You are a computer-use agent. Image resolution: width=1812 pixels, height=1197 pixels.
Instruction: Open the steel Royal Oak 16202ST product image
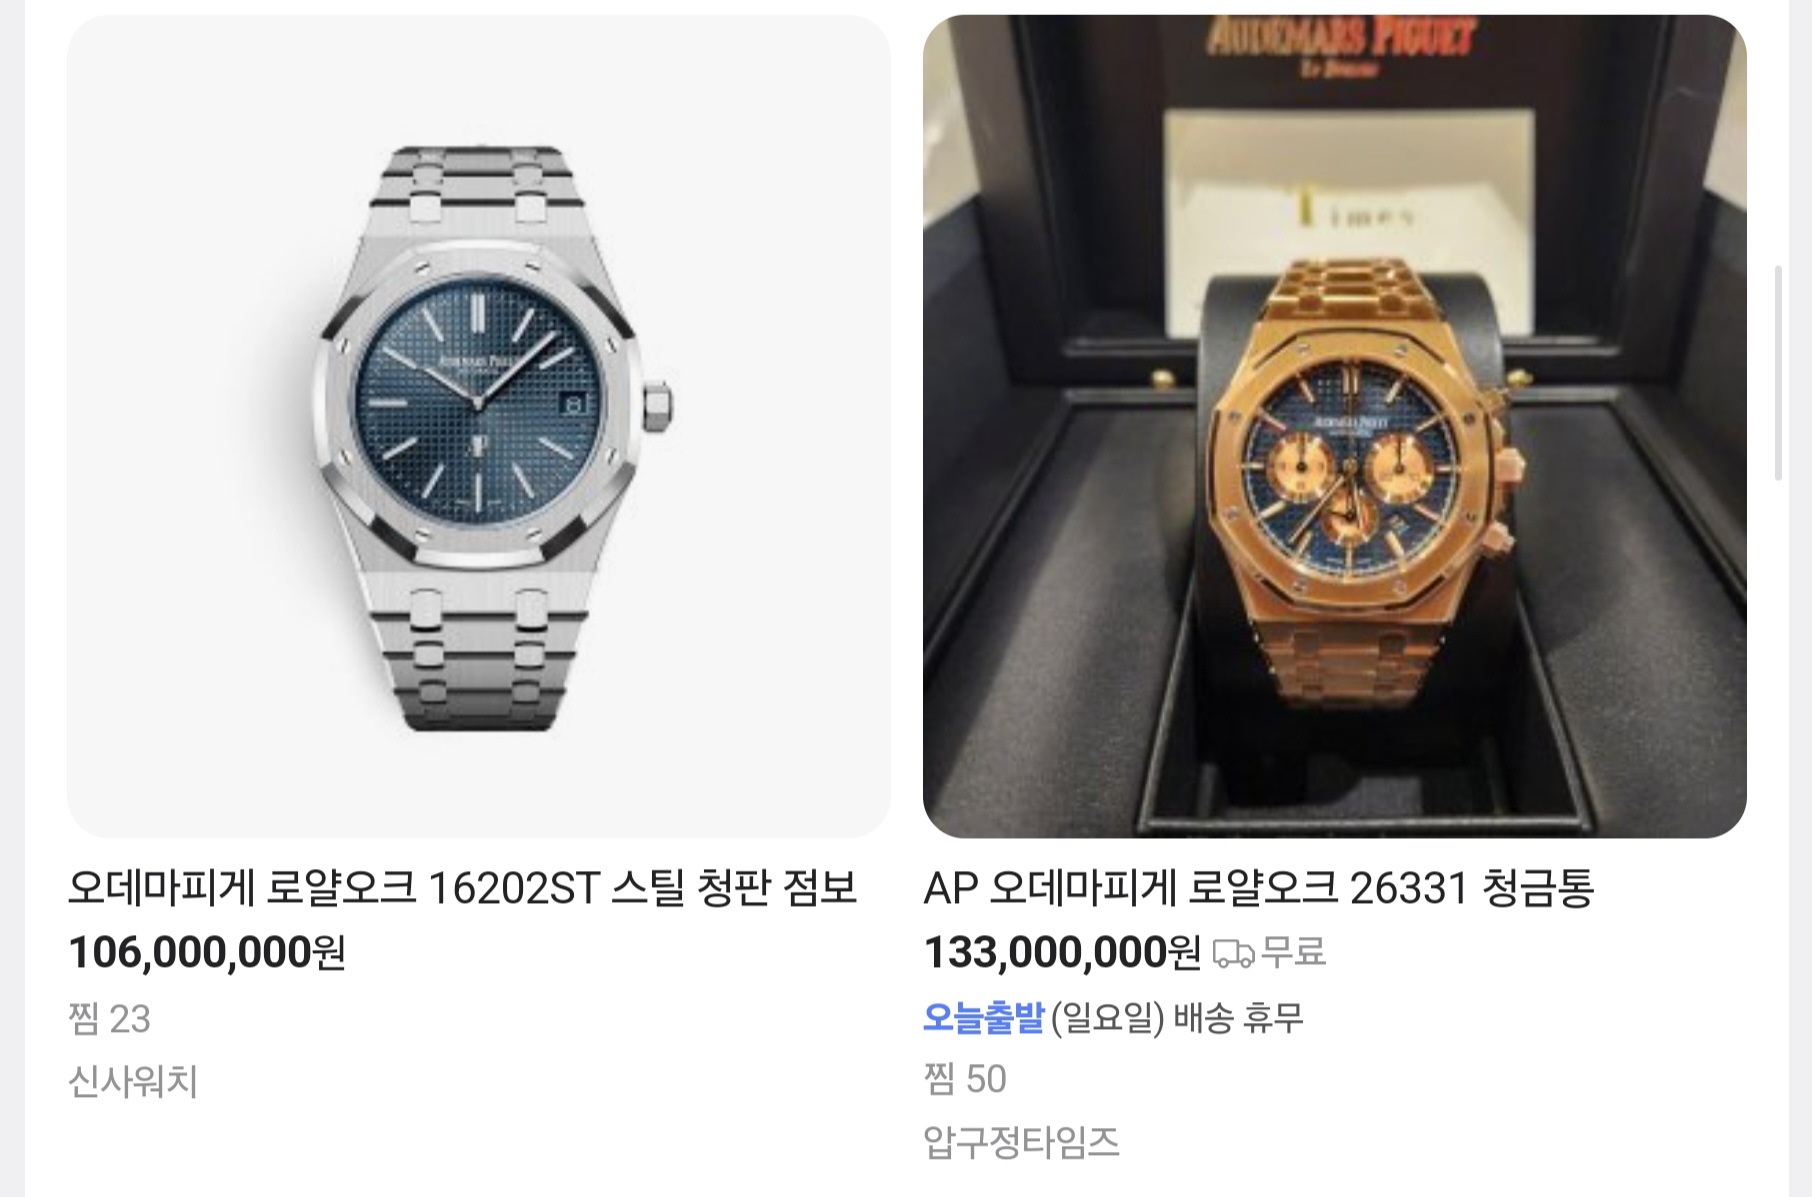pos(478,426)
